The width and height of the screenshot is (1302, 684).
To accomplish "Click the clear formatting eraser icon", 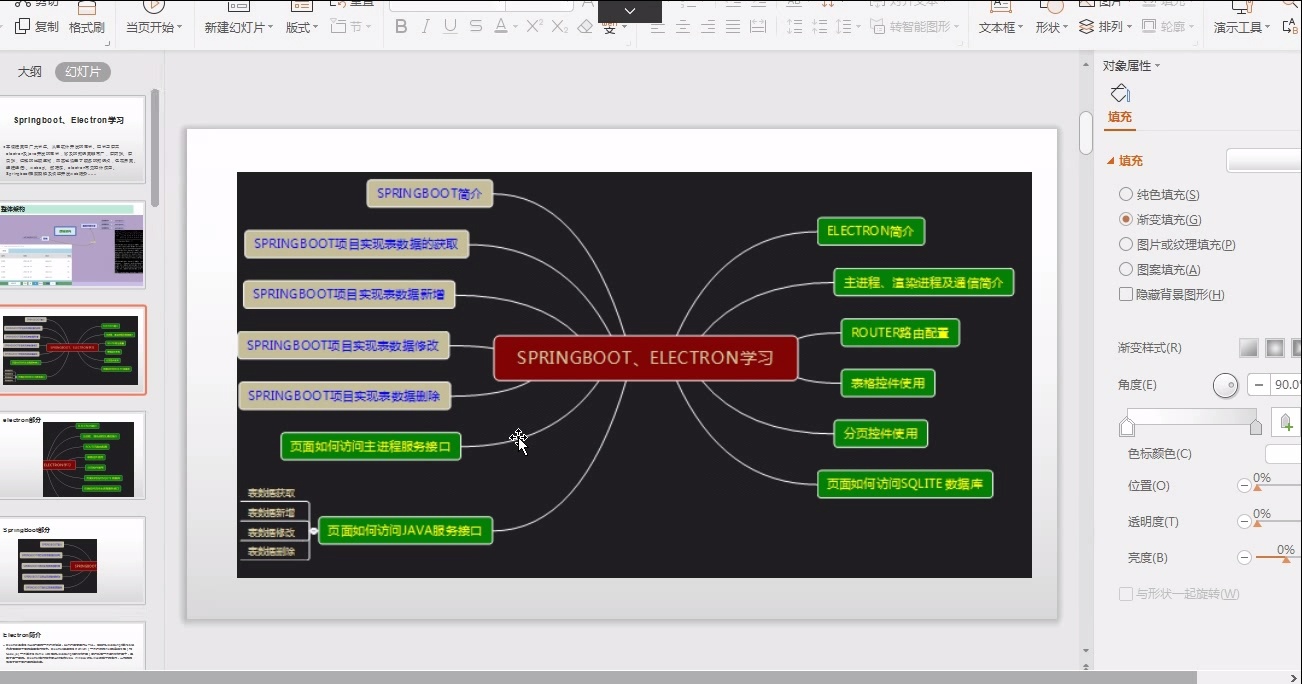I will click(x=586, y=27).
